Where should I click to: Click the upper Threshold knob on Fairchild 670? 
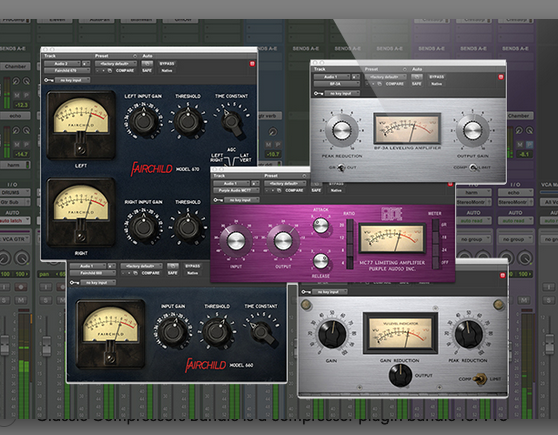tap(188, 121)
